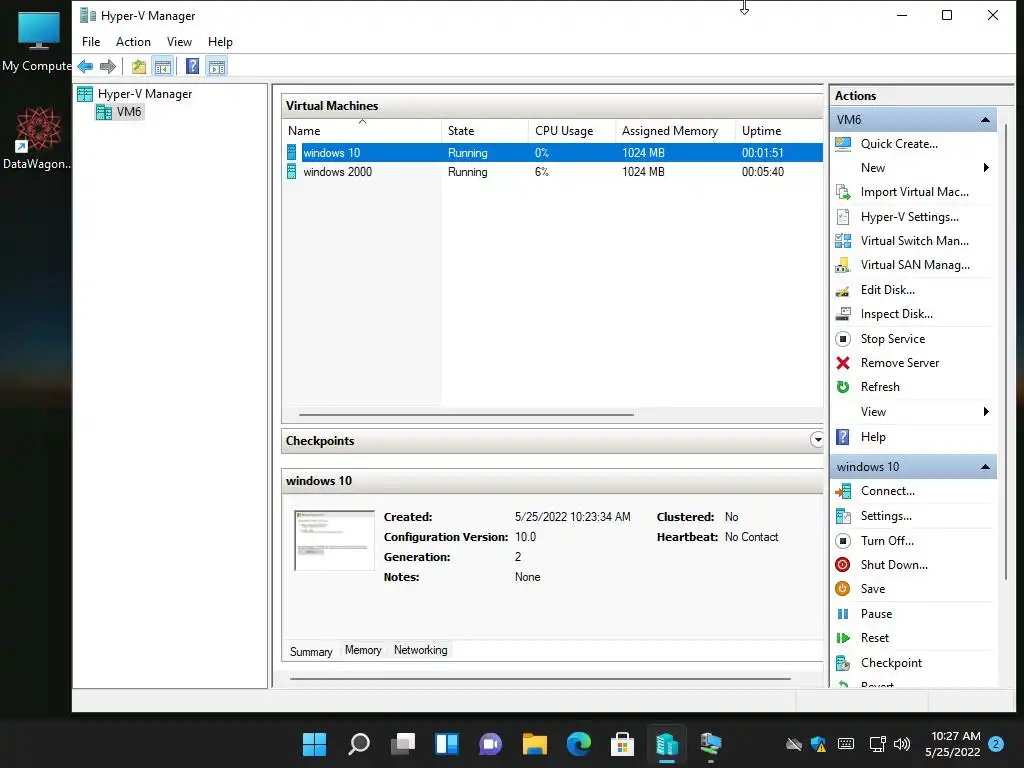This screenshot has width=1024, height=768.
Task: Sort by the State column header
Action: 485,131
